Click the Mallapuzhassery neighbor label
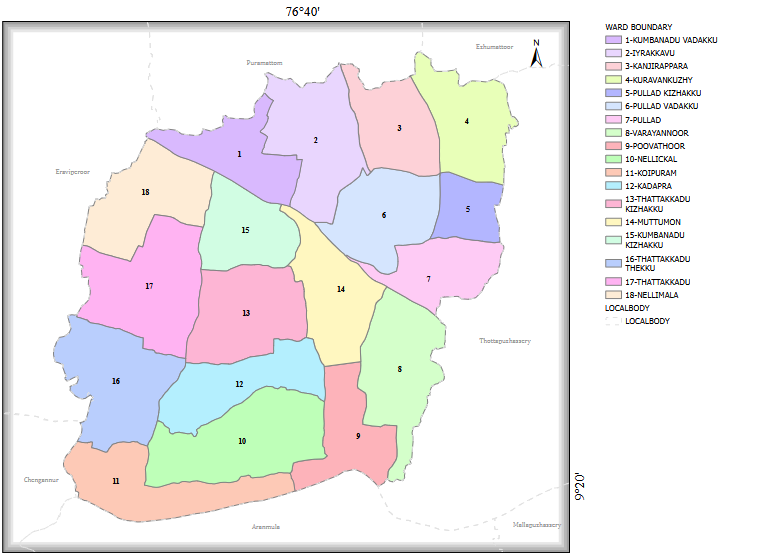Viewport: 760px width, 553px height. pyautogui.click(x=537, y=525)
